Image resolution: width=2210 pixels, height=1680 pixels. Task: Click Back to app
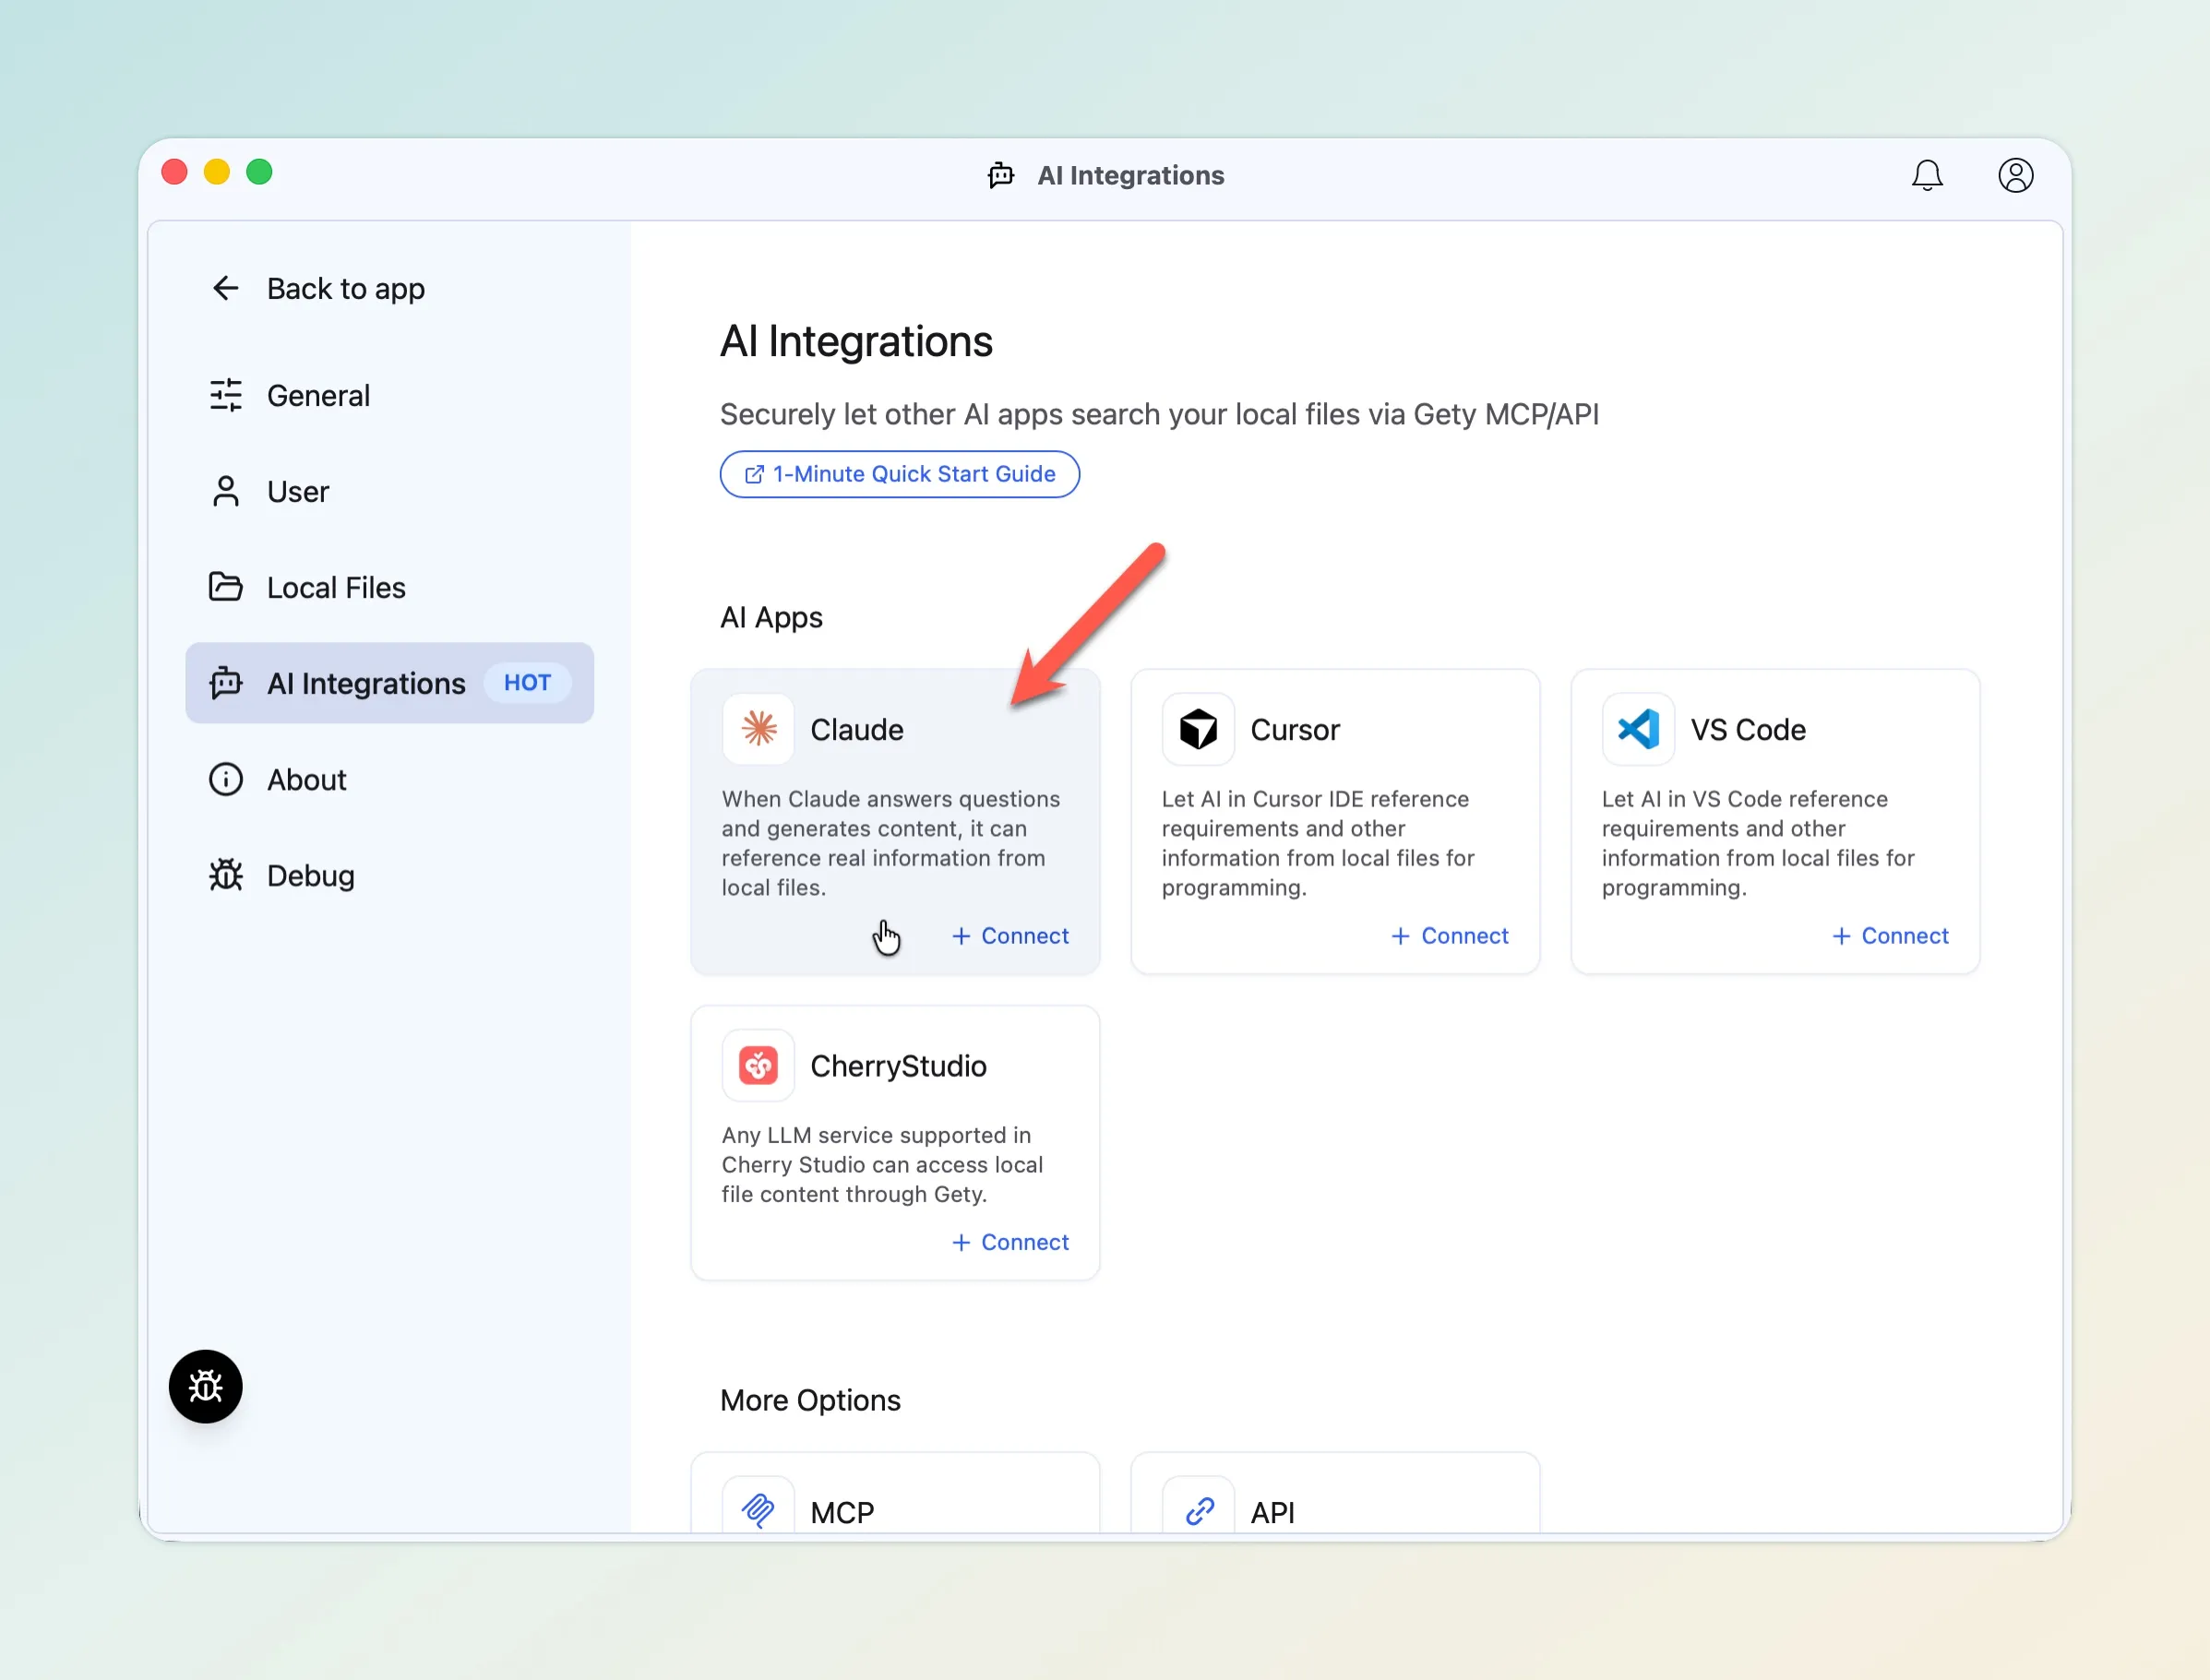tap(345, 288)
